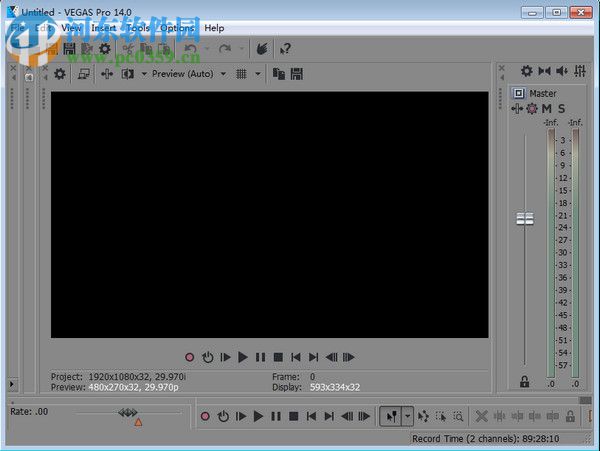The height and width of the screenshot is (451, 600).
Task: Toggle Dim Output speaker icon
Action: point(562,71)
